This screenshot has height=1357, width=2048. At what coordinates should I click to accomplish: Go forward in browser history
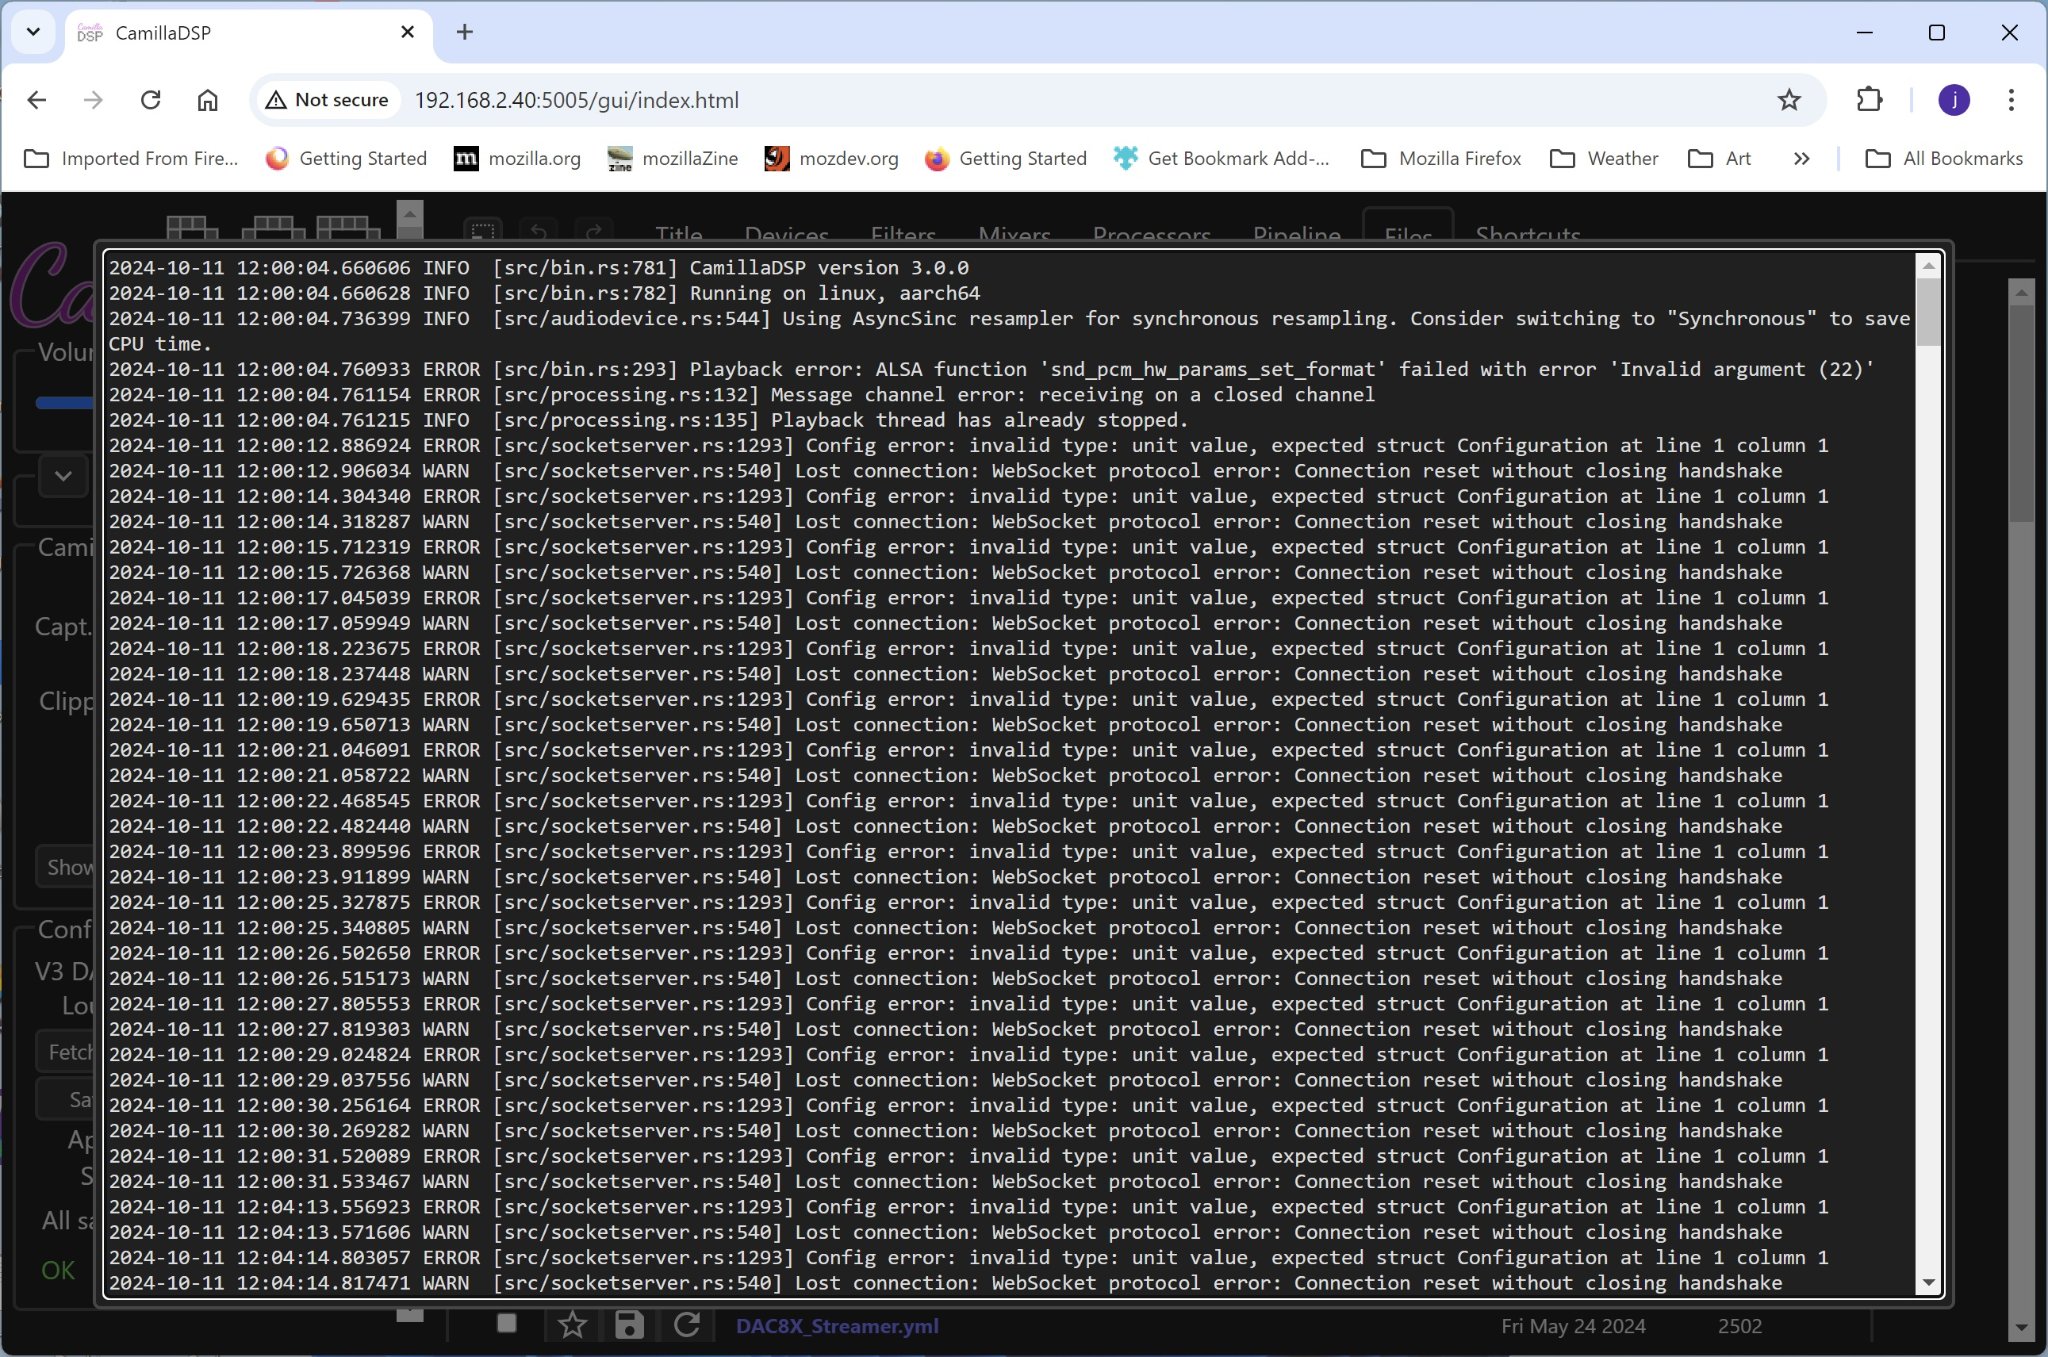(x=93, y=100)
